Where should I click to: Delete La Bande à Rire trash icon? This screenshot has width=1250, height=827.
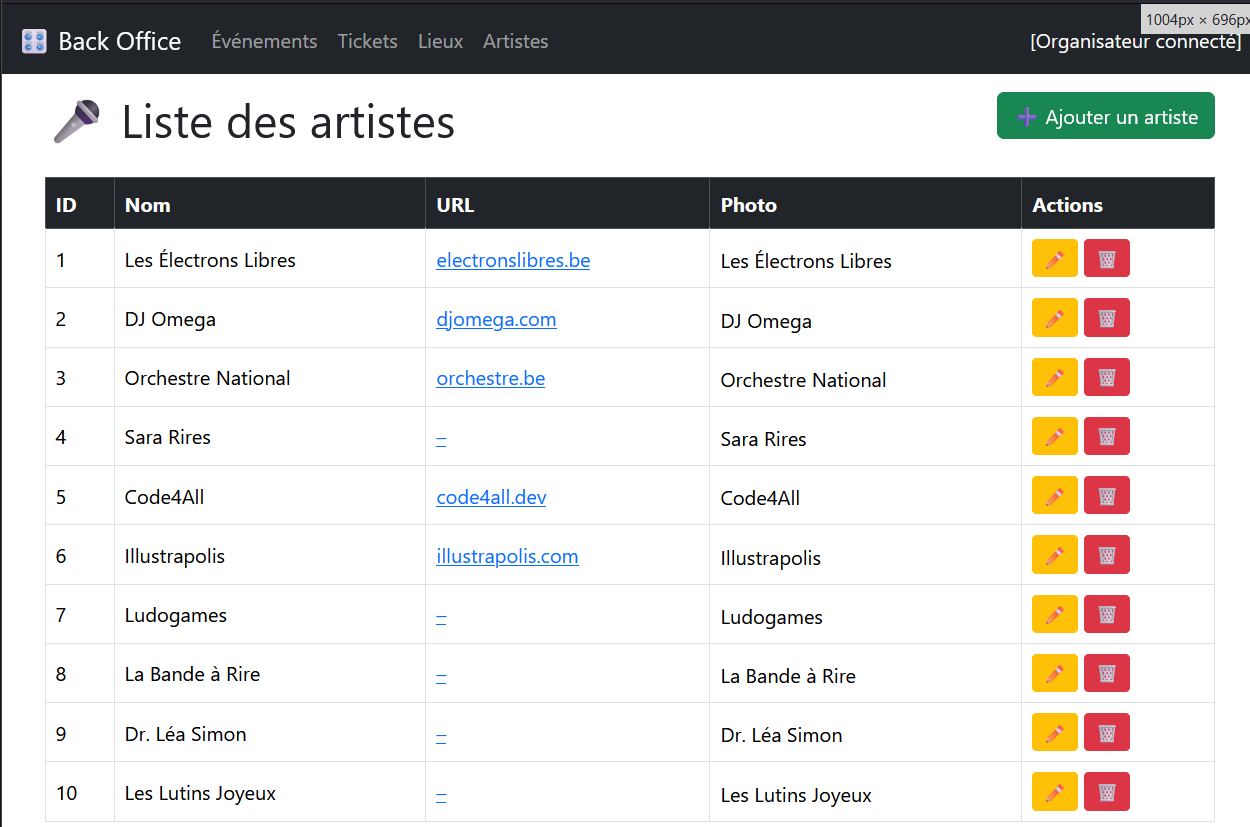point(1106,673)
